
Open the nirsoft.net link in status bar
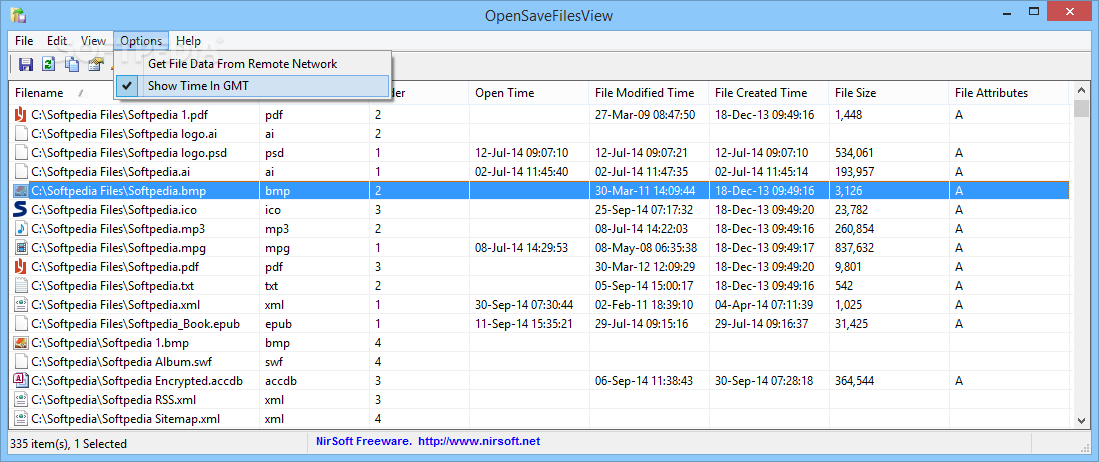[x=479, y=441]
